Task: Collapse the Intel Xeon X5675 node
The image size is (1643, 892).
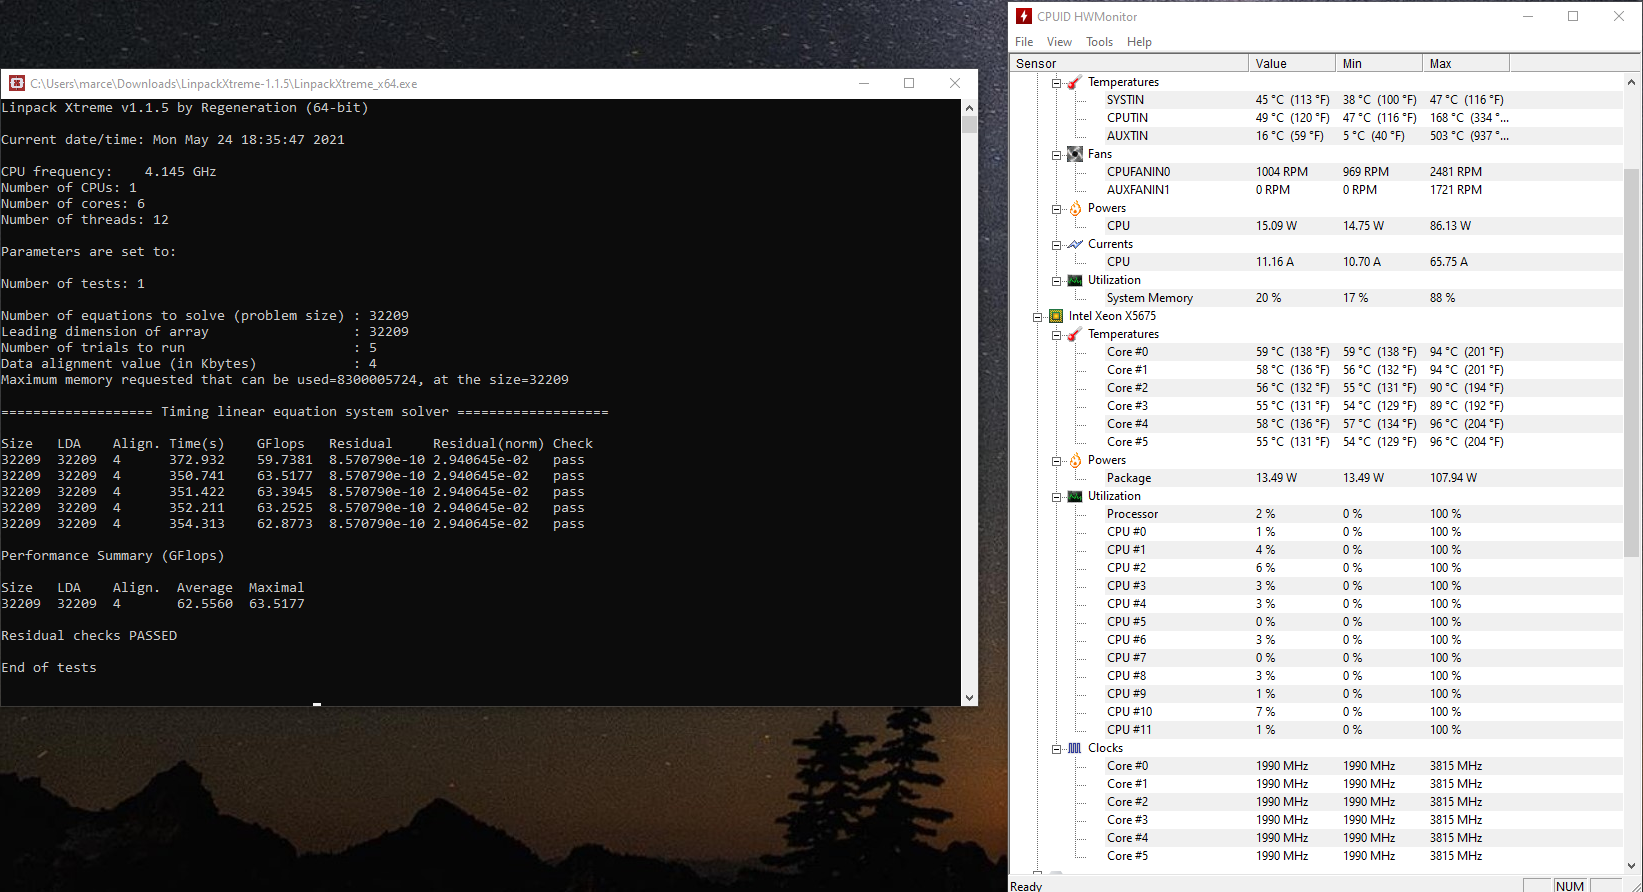Action: [1037, 316]
